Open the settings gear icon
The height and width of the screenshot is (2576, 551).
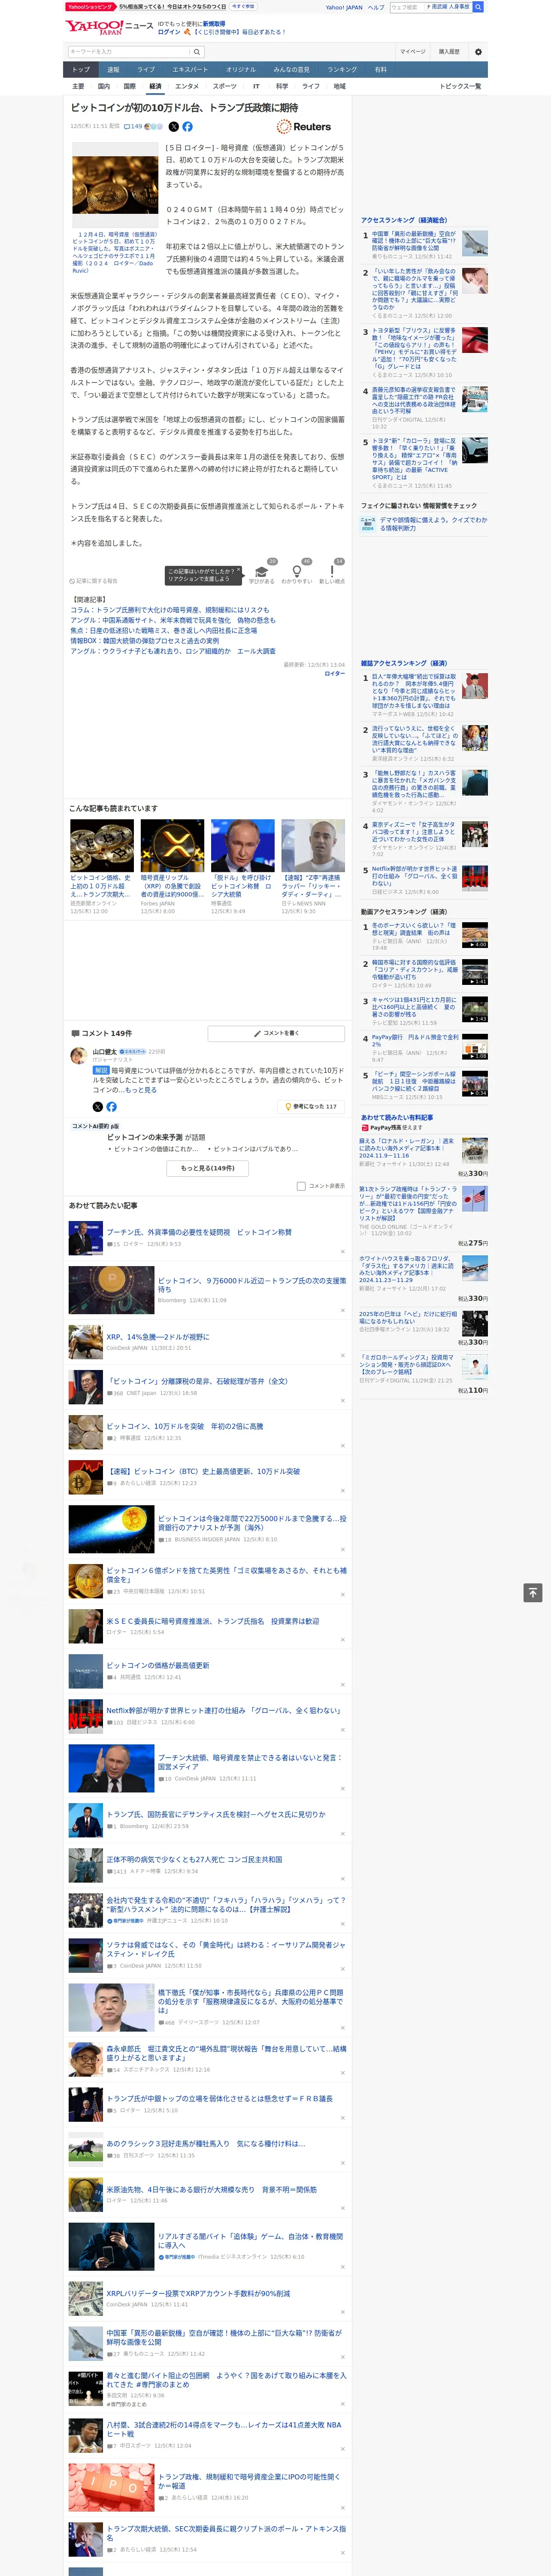[x=478, y=52]
